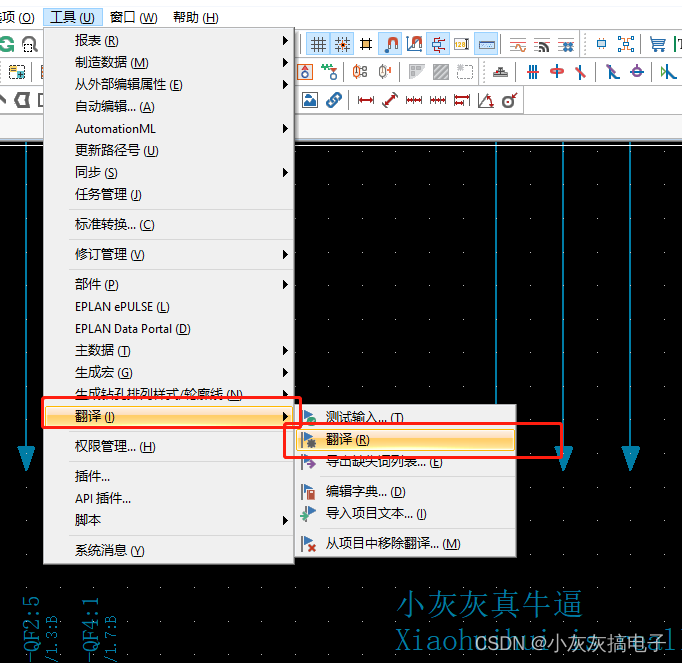Click the red ring blue line icon
This screenshot has height=663, width=682.
point(557,72)
